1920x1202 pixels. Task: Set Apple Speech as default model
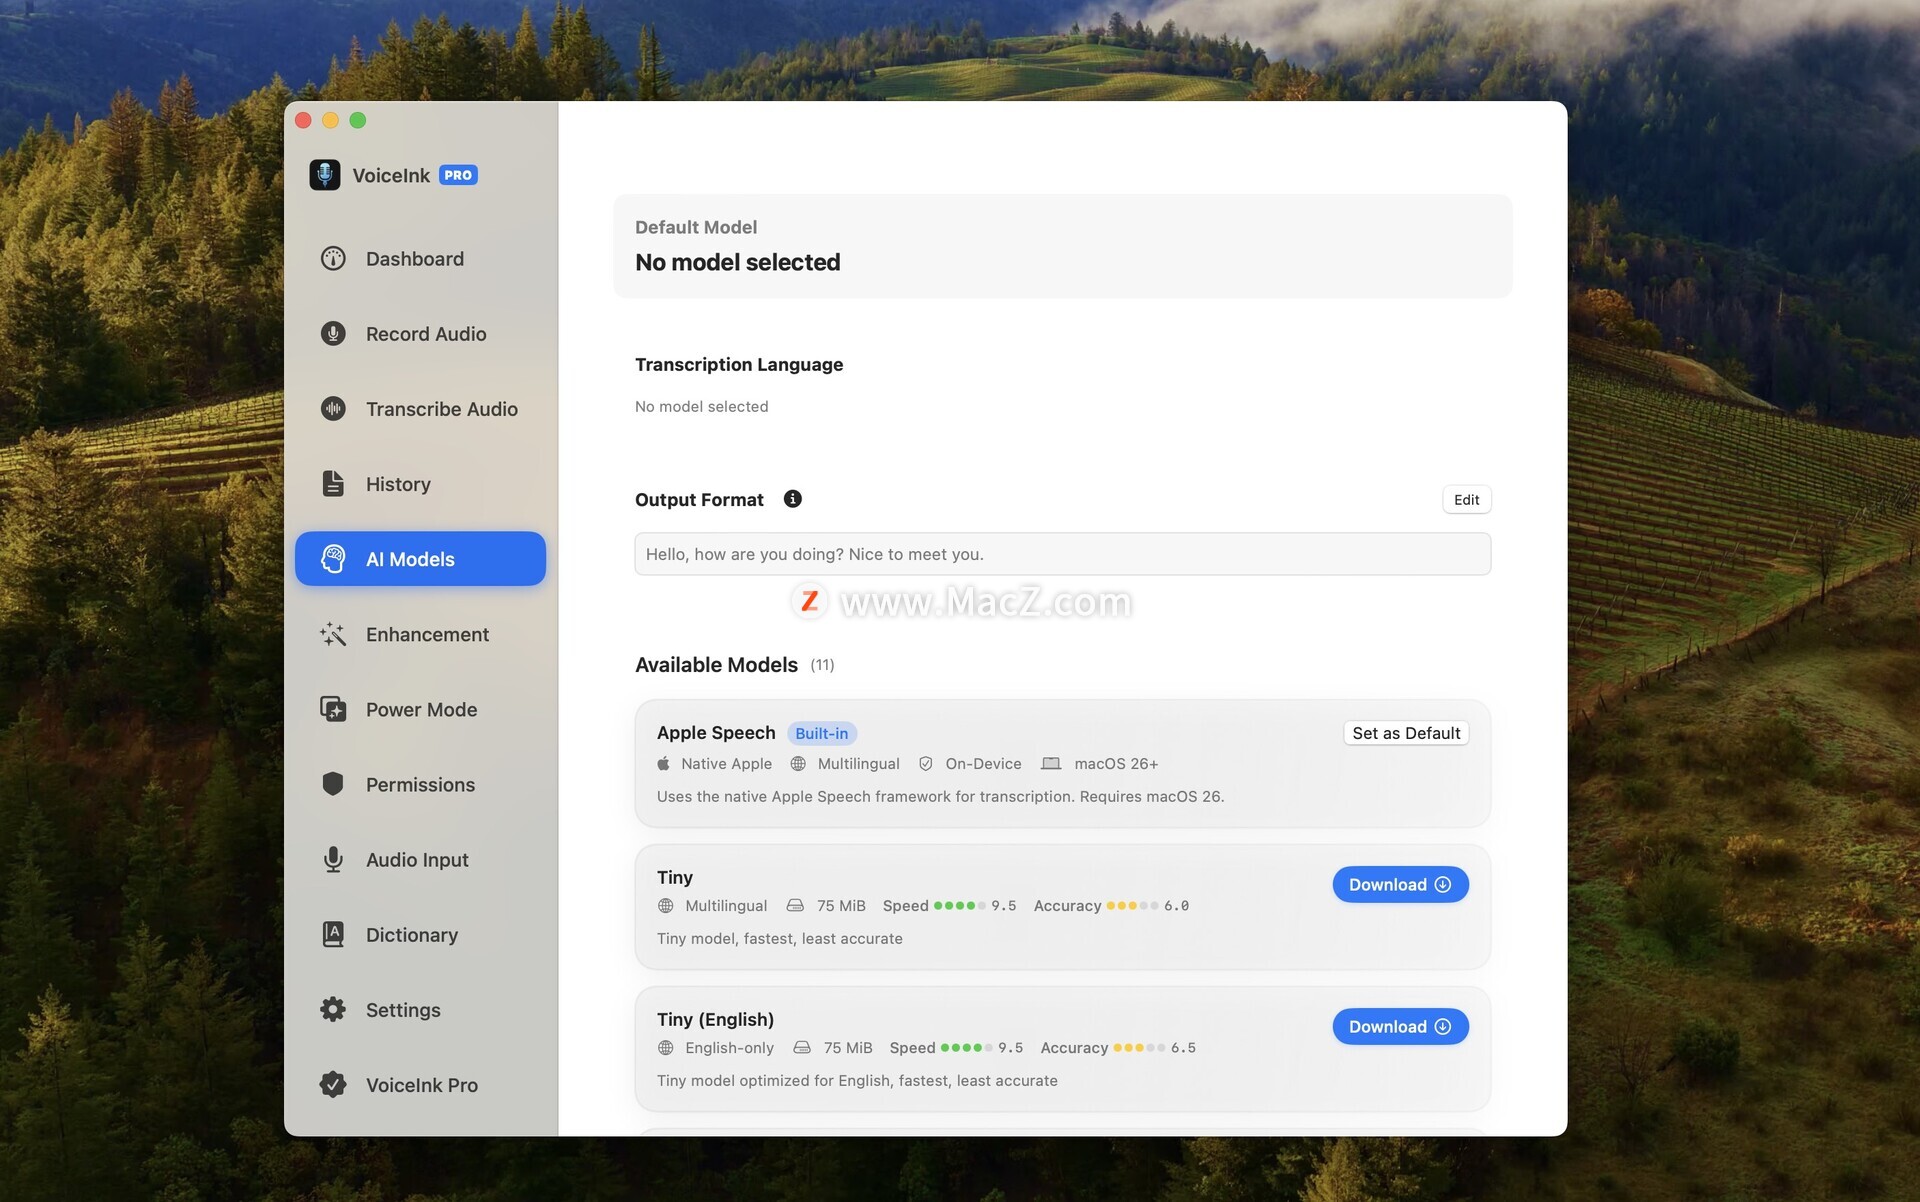(x=1406, y=733)
